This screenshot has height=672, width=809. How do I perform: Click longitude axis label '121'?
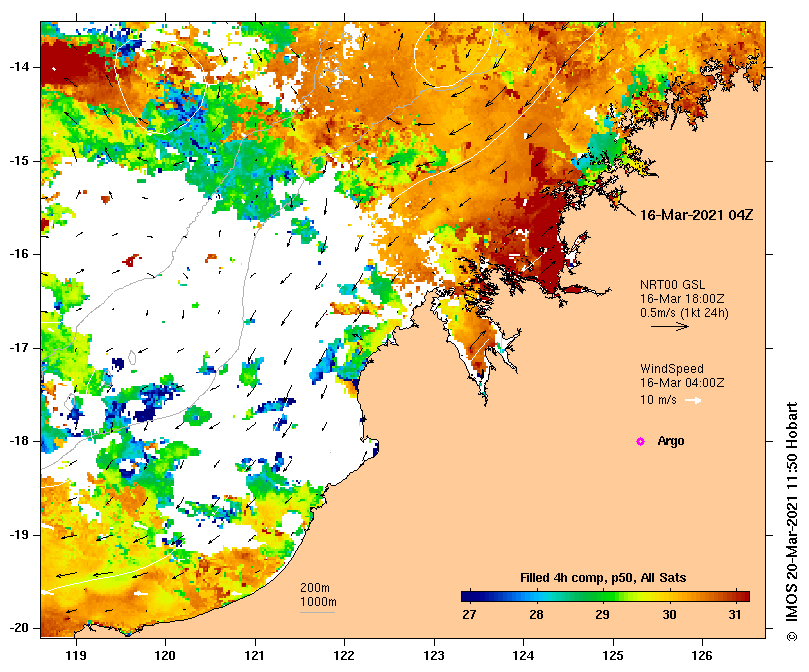[255, 656]
